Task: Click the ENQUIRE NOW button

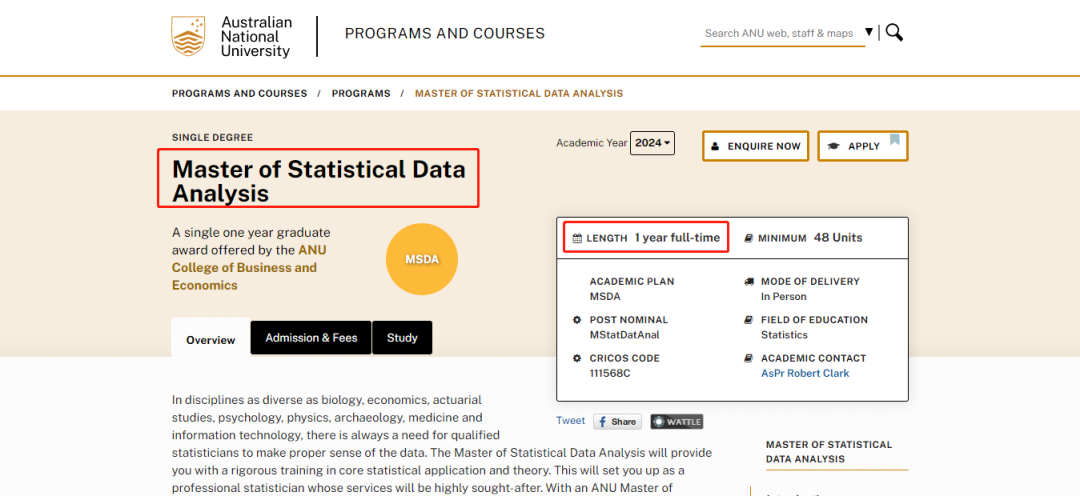Action: pyautogui.click(x=756, y=146)
